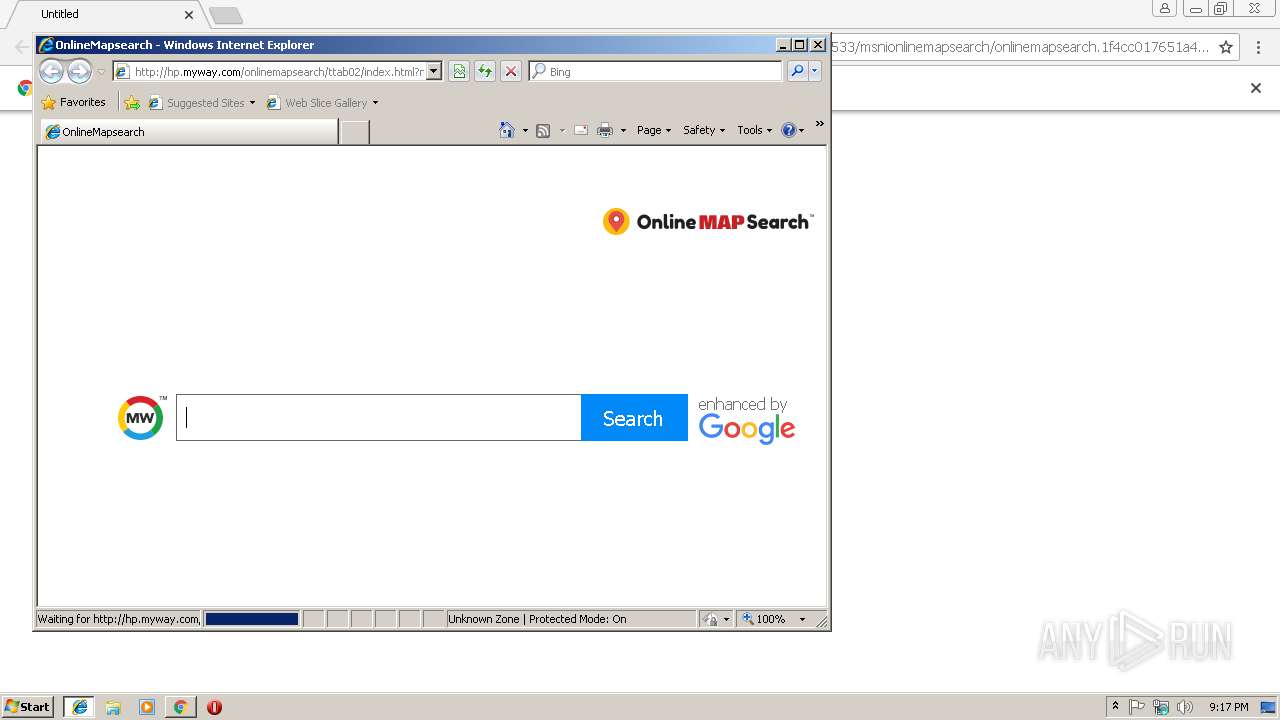Open the Favorites star button
Image resolution: width=1280 pixels, height=720 pixels.
[x=74, y=102]
